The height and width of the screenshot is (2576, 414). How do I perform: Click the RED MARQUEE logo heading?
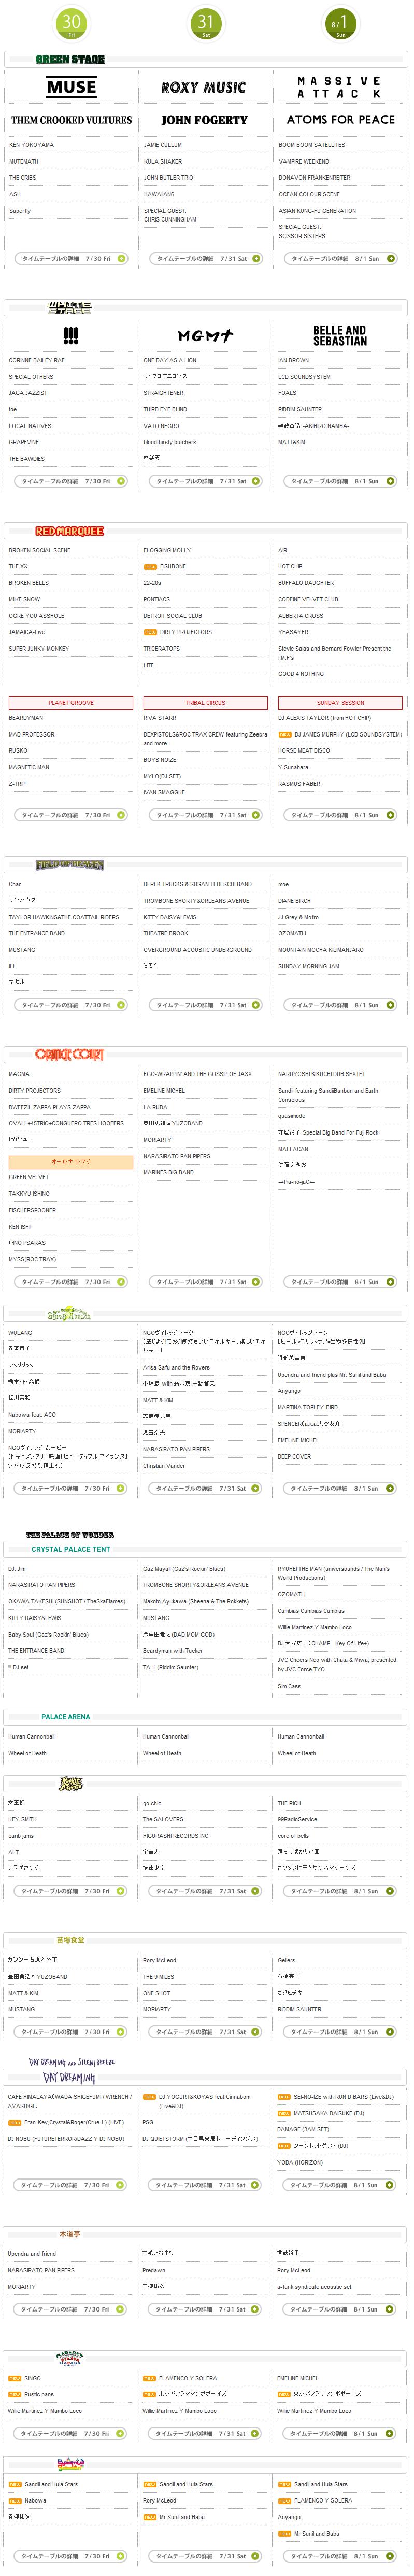click(x=69, y=531)
